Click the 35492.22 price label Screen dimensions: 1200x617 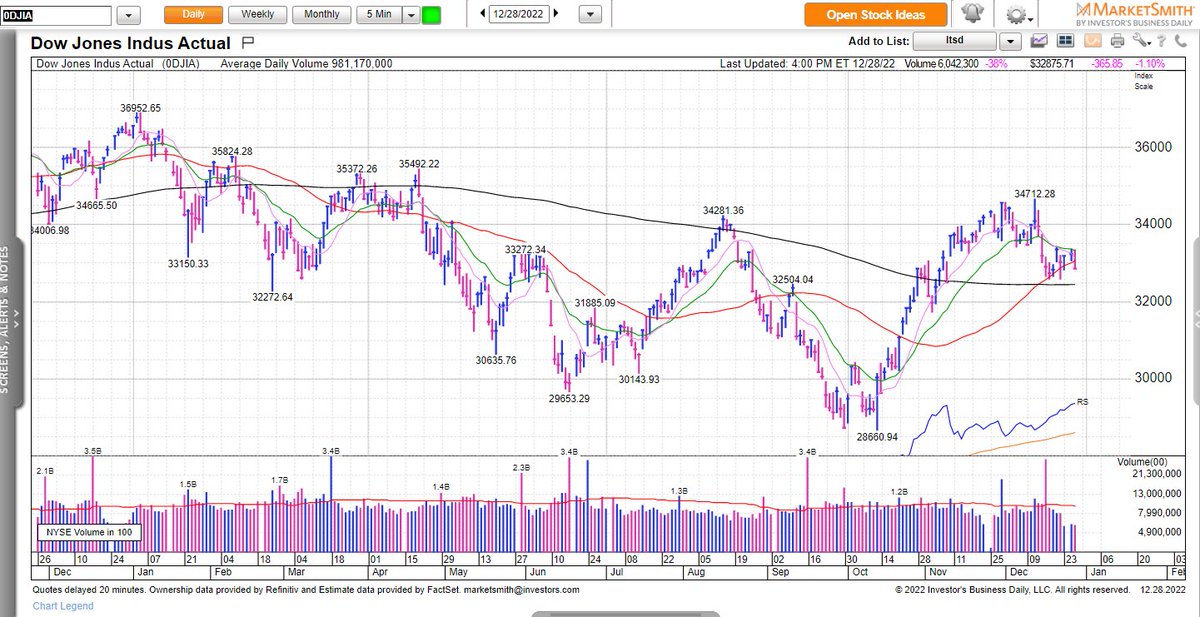[419, 164]
